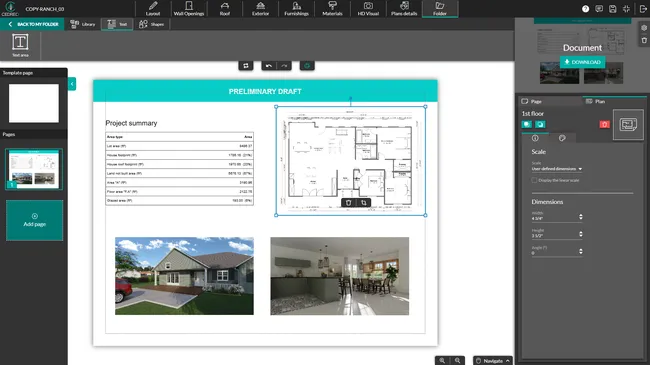Switch to the Plan tab
The image size is (650, 365).
point(614,101)
